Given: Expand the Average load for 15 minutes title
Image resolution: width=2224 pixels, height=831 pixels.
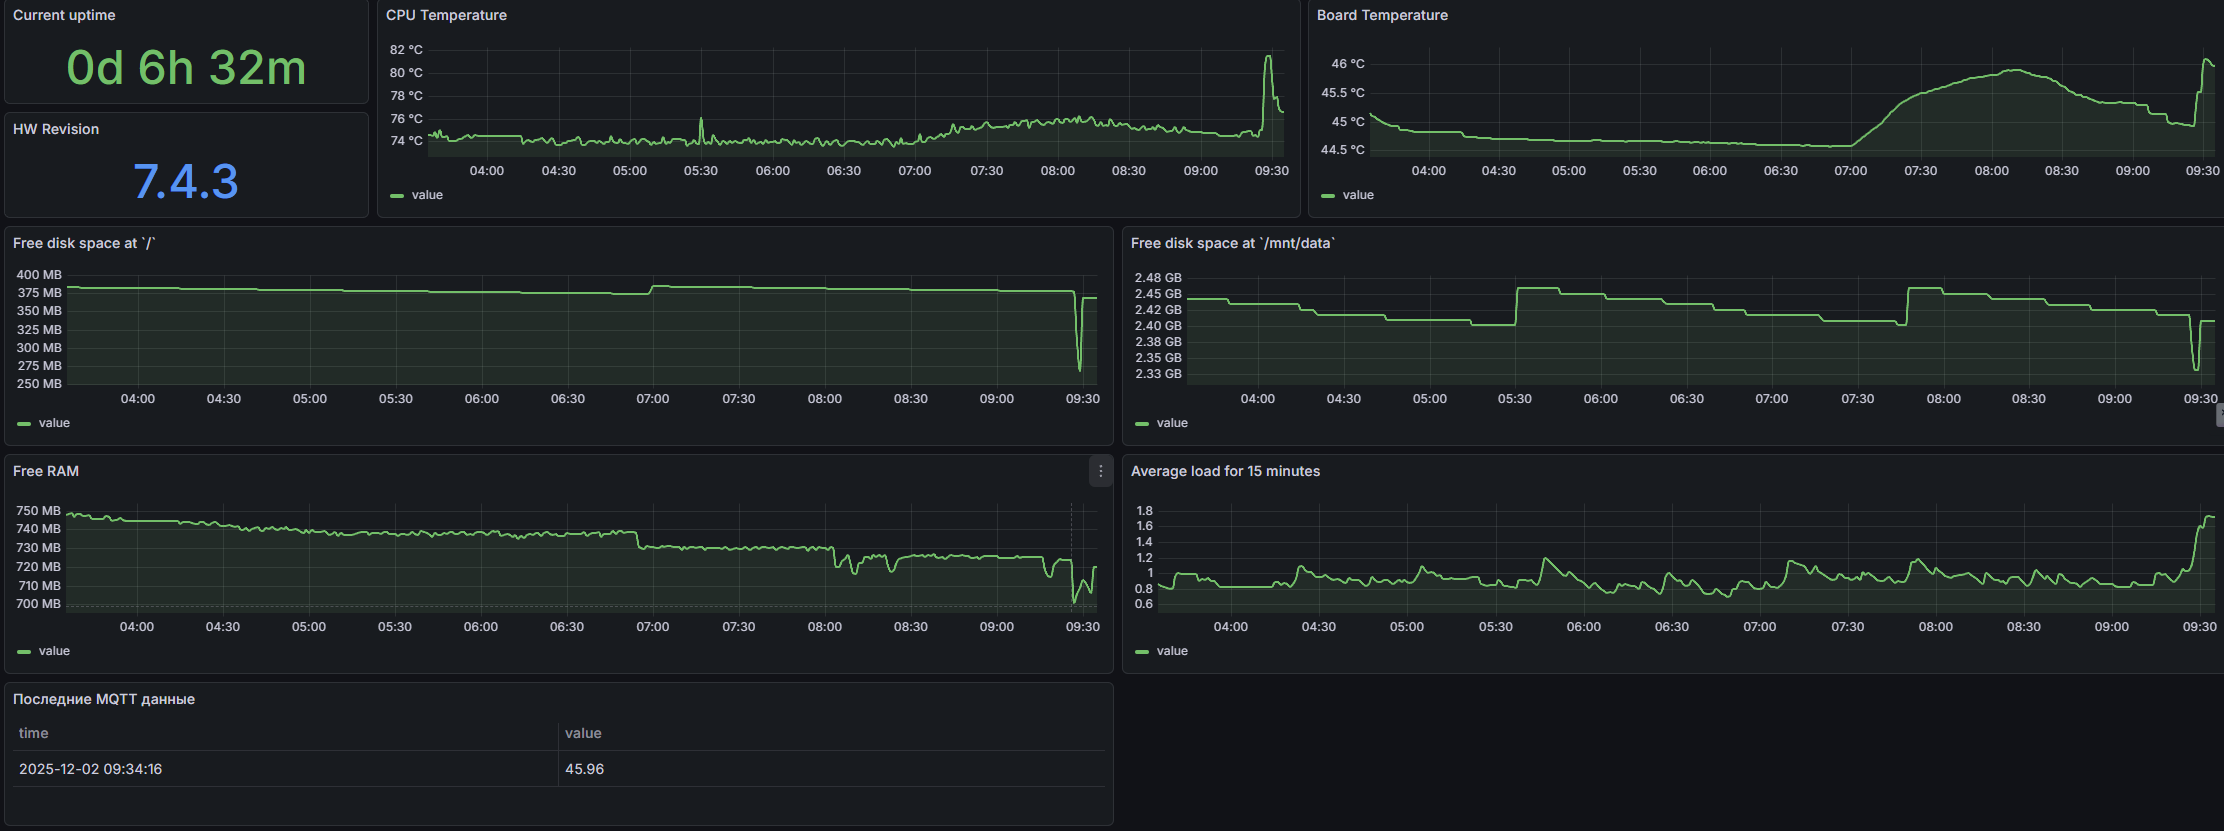Looking at the screenshot, I should pyautogui.click(x=1224, y=471).
